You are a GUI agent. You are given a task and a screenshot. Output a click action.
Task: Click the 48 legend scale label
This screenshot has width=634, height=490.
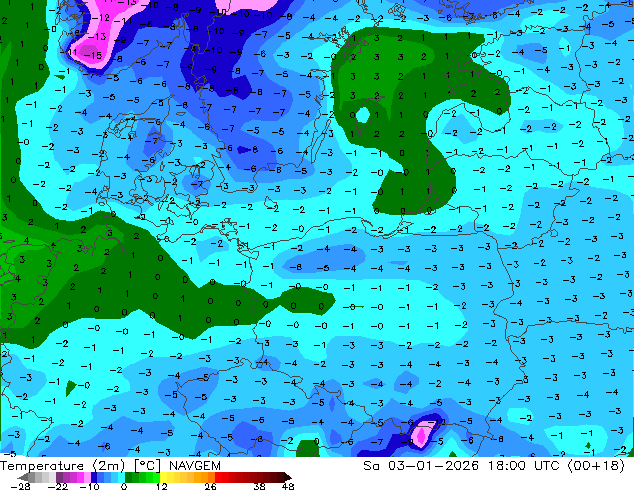coord(288,486)
